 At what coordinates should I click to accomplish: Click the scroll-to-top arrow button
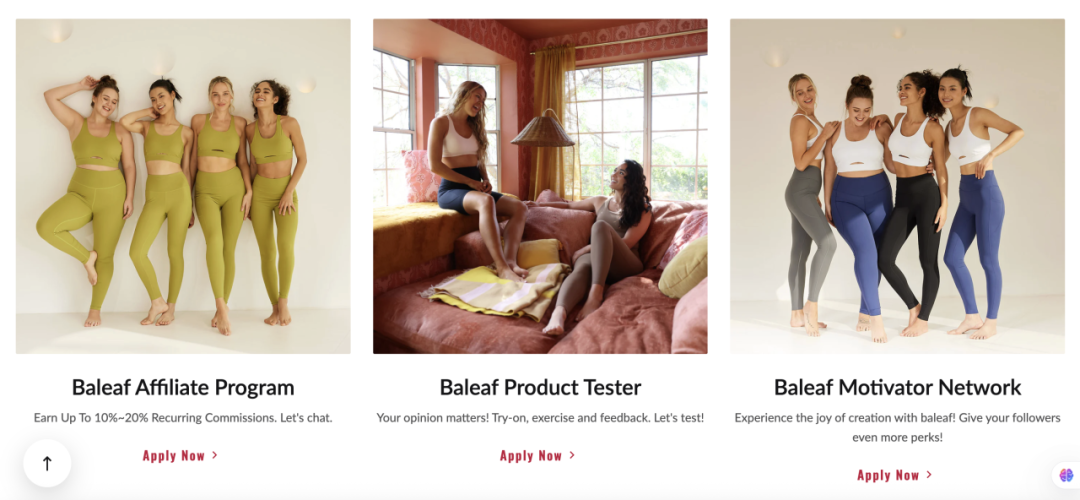47,463
